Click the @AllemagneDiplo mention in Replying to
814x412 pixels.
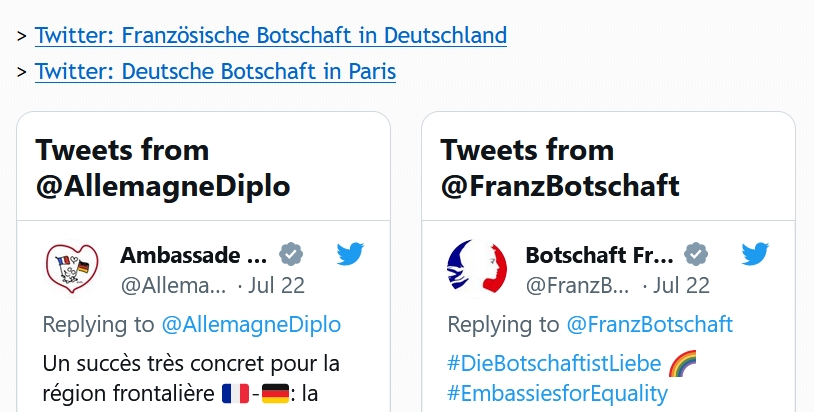tap(251, 325)
